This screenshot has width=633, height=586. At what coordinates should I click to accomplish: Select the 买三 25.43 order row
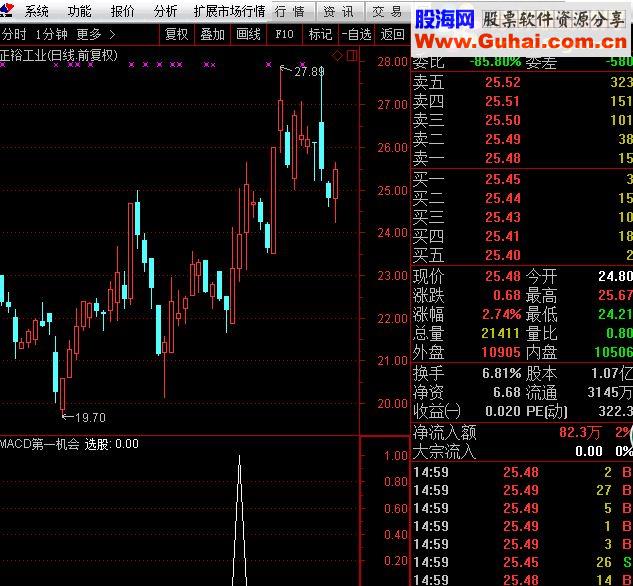pos(522,217)
